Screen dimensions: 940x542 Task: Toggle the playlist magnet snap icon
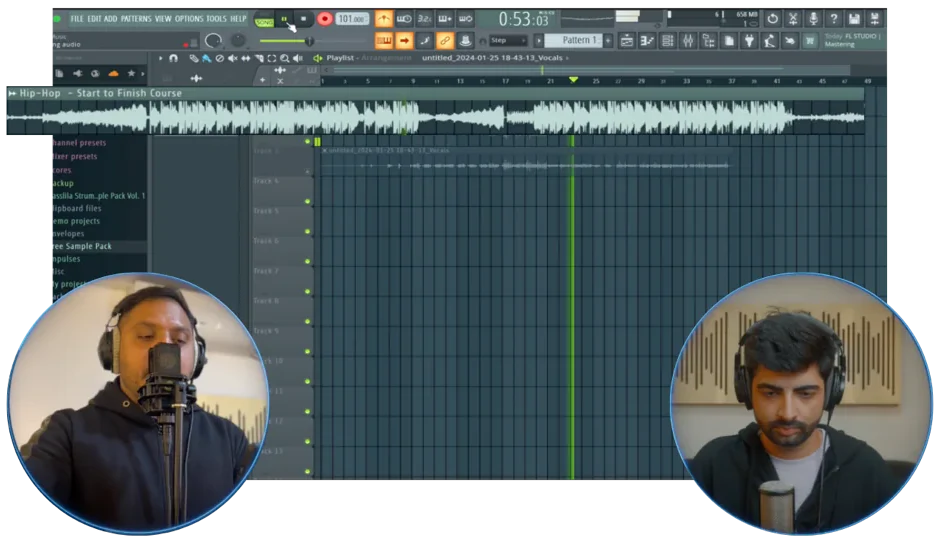[x=173, y=58]
